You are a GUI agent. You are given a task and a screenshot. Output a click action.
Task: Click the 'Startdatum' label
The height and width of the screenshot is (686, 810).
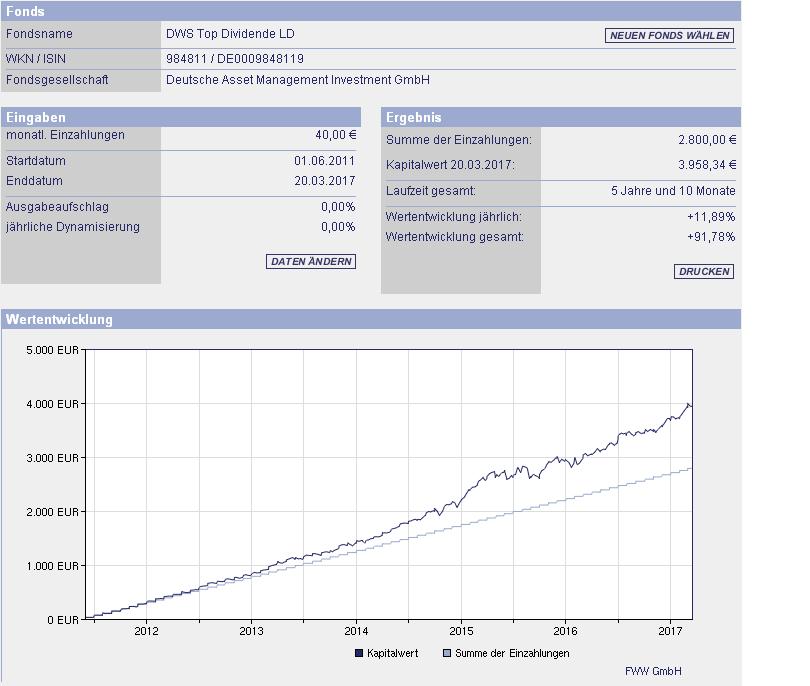tap(36, 161)
